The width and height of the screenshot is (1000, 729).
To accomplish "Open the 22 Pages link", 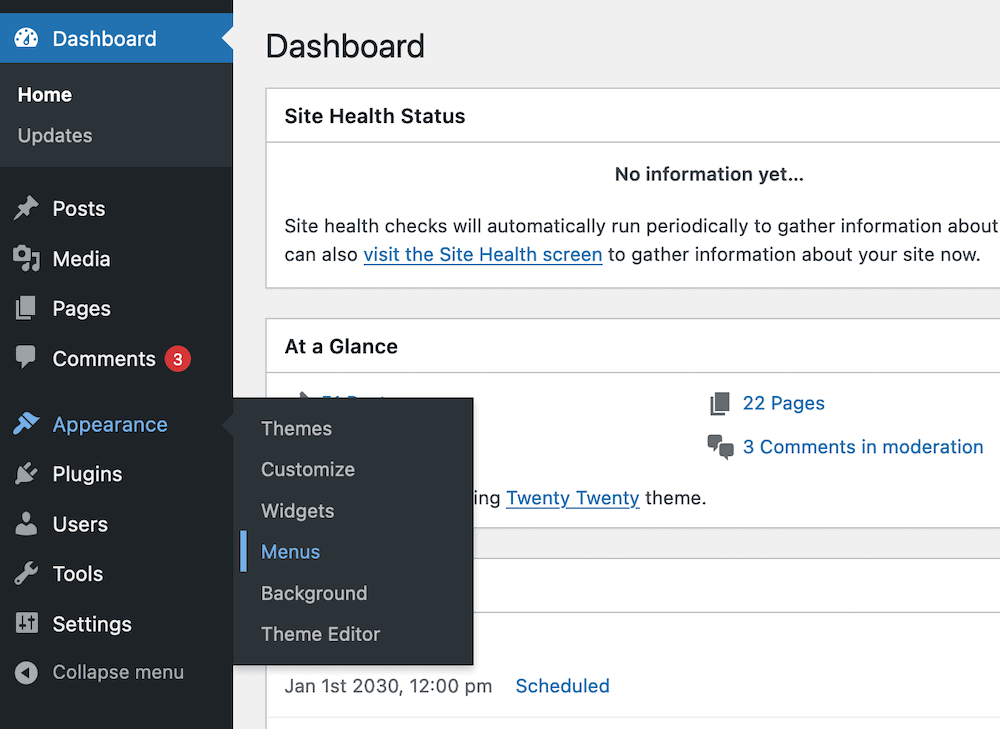I will (784, 403).
